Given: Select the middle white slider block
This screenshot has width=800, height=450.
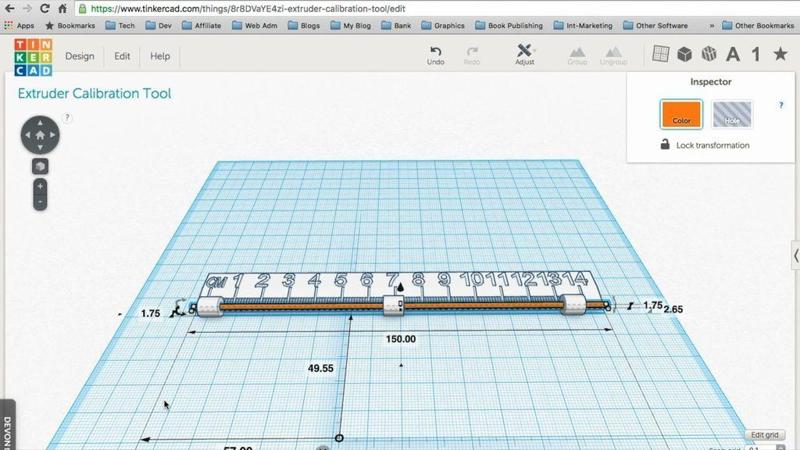Looking at the screenshot, I should pyautogui.click(x=393, y=305).
